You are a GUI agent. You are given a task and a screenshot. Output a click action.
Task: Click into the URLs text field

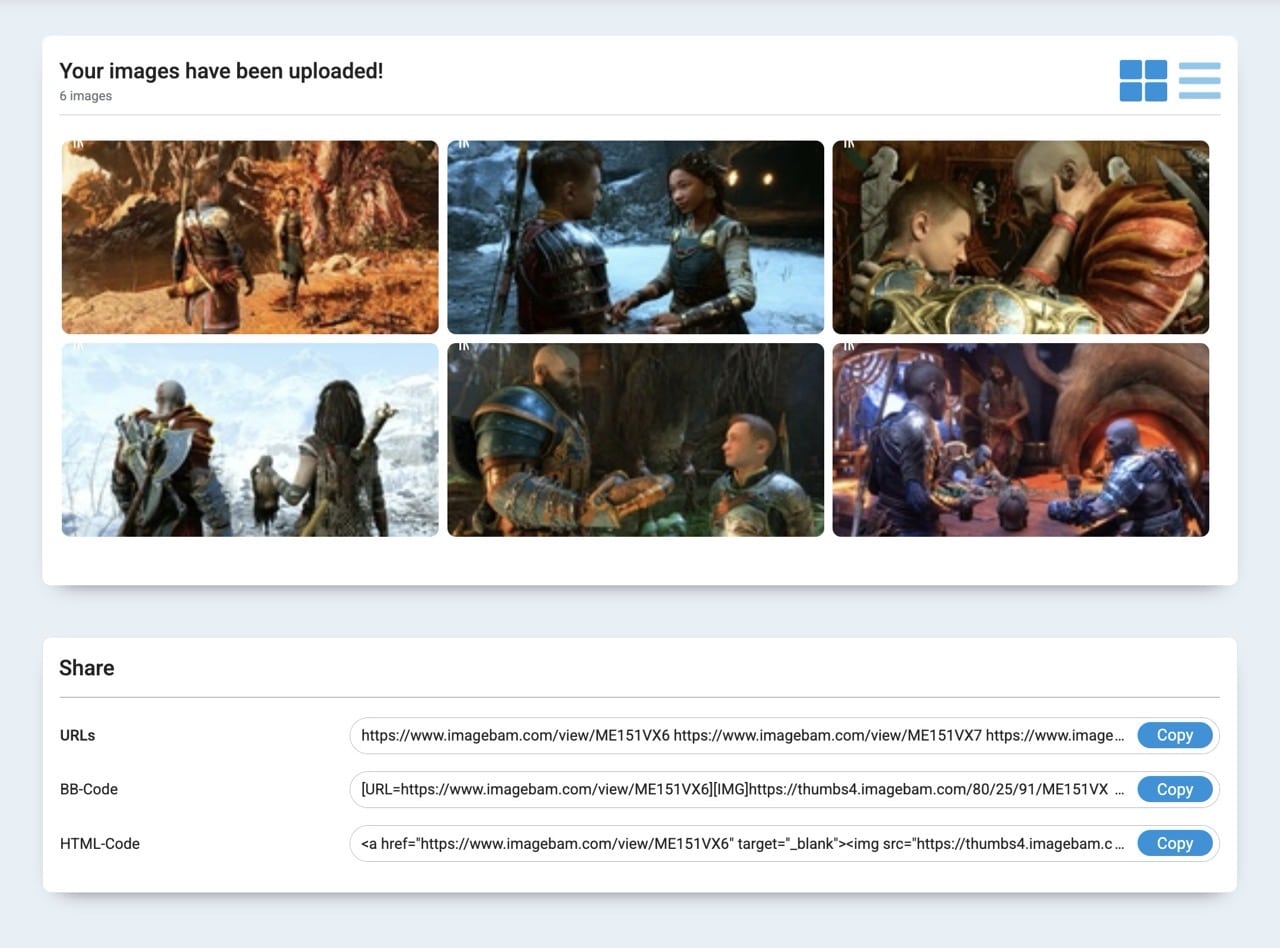tap(743, 735)
